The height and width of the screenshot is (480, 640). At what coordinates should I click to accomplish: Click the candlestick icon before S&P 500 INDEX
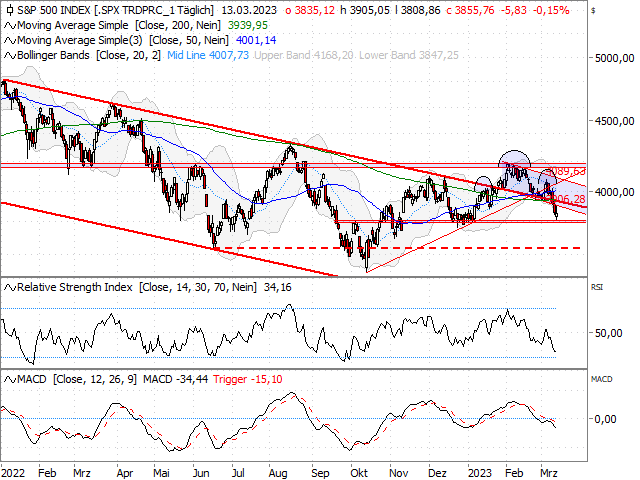coord(10,10)
